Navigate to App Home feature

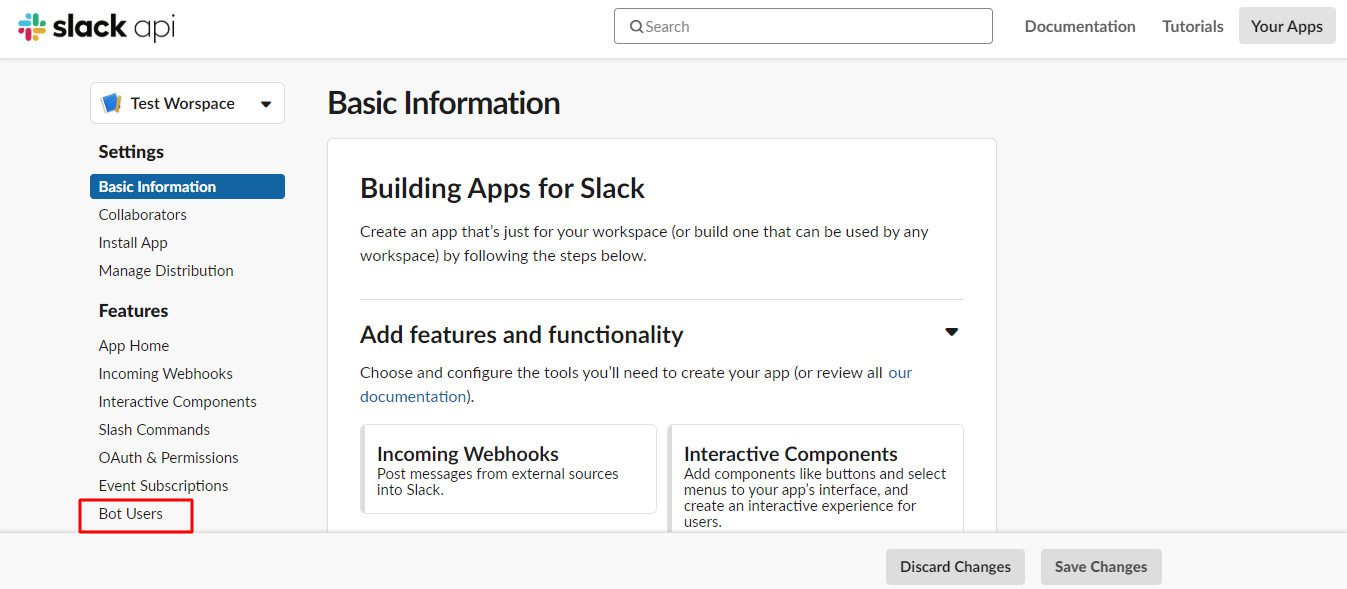pyautogui.click(x=134, y=346)
